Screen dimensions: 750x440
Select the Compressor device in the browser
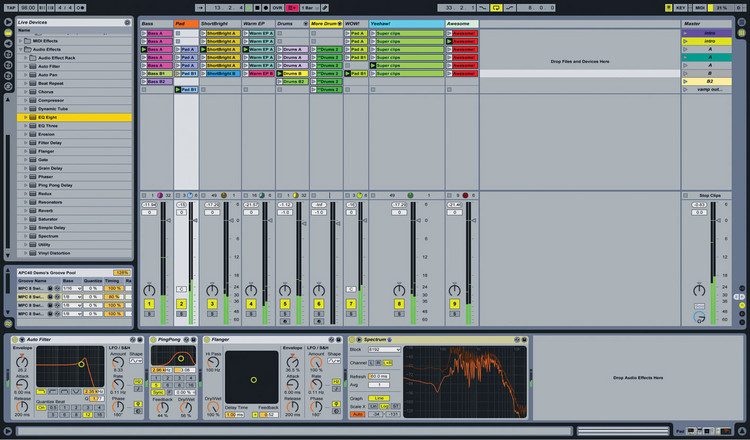52,100
